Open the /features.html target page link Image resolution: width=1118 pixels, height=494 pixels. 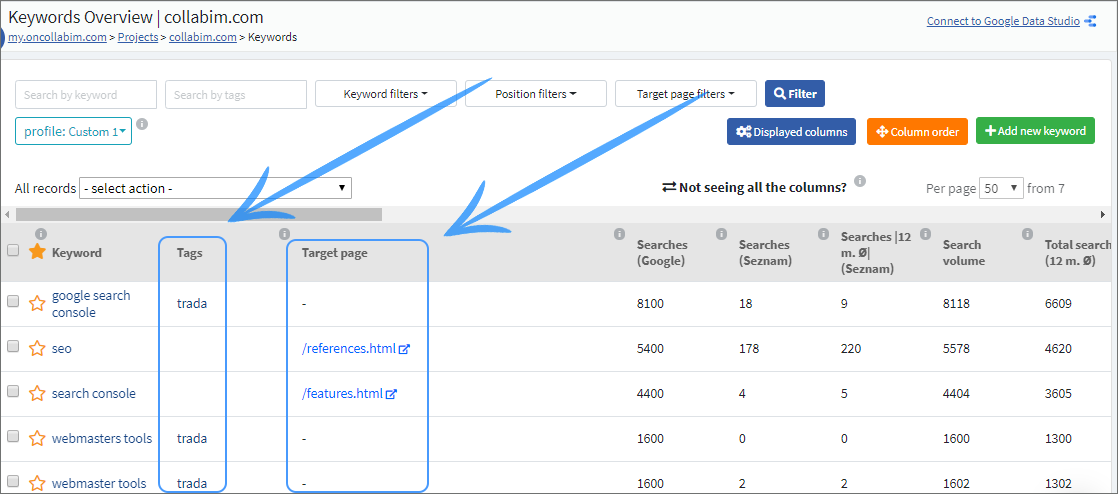click(342, 393)
